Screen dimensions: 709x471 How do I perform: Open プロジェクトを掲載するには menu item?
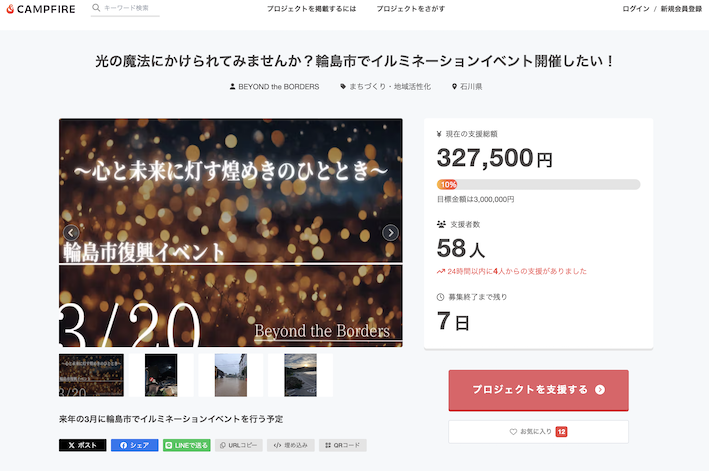312,9
